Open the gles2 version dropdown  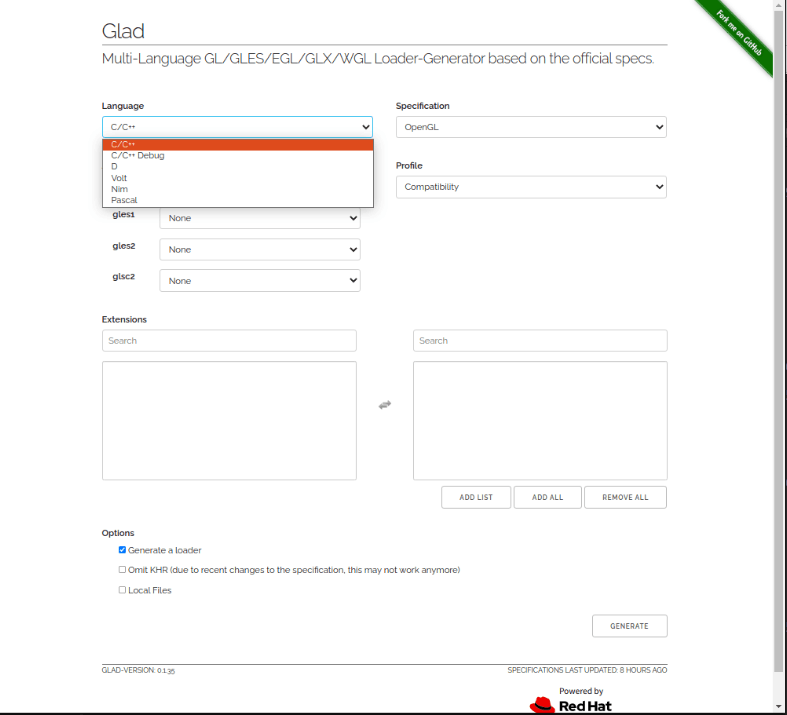260,249
